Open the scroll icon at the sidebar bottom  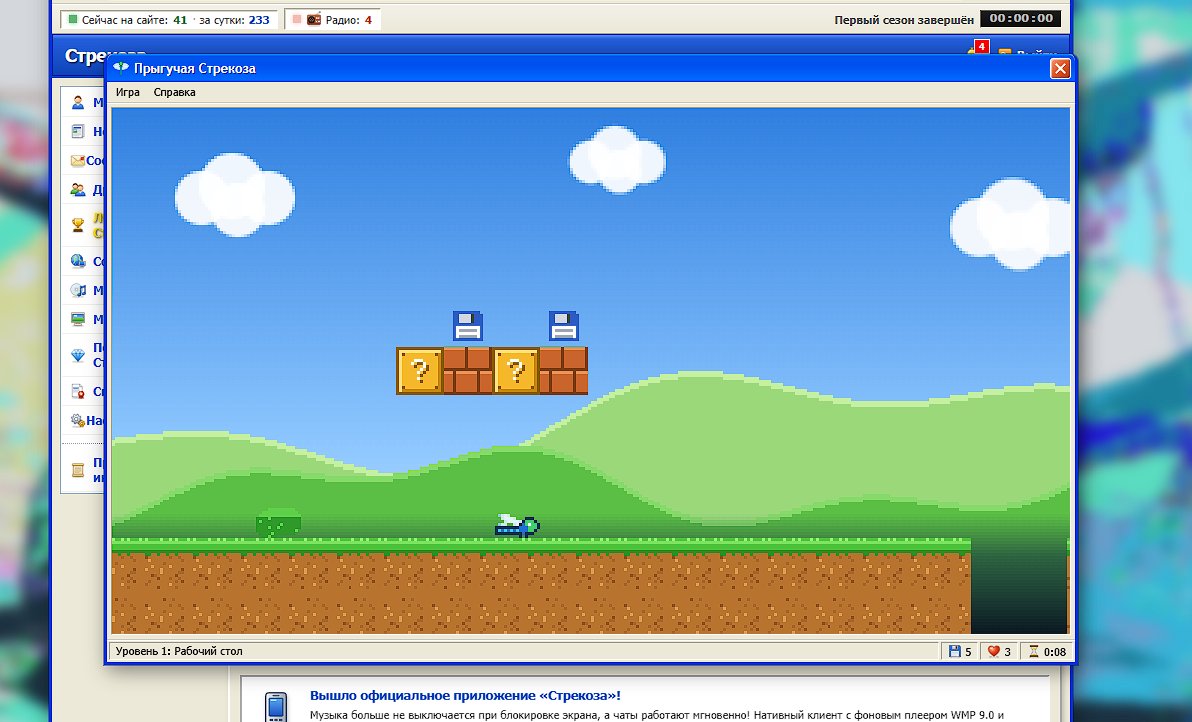tap(78, 470)
